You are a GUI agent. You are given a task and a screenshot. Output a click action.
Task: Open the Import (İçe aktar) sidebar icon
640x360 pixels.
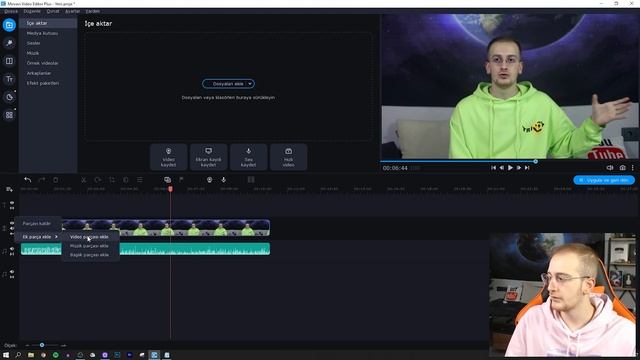pyautogui.click(x=9, y=25)
